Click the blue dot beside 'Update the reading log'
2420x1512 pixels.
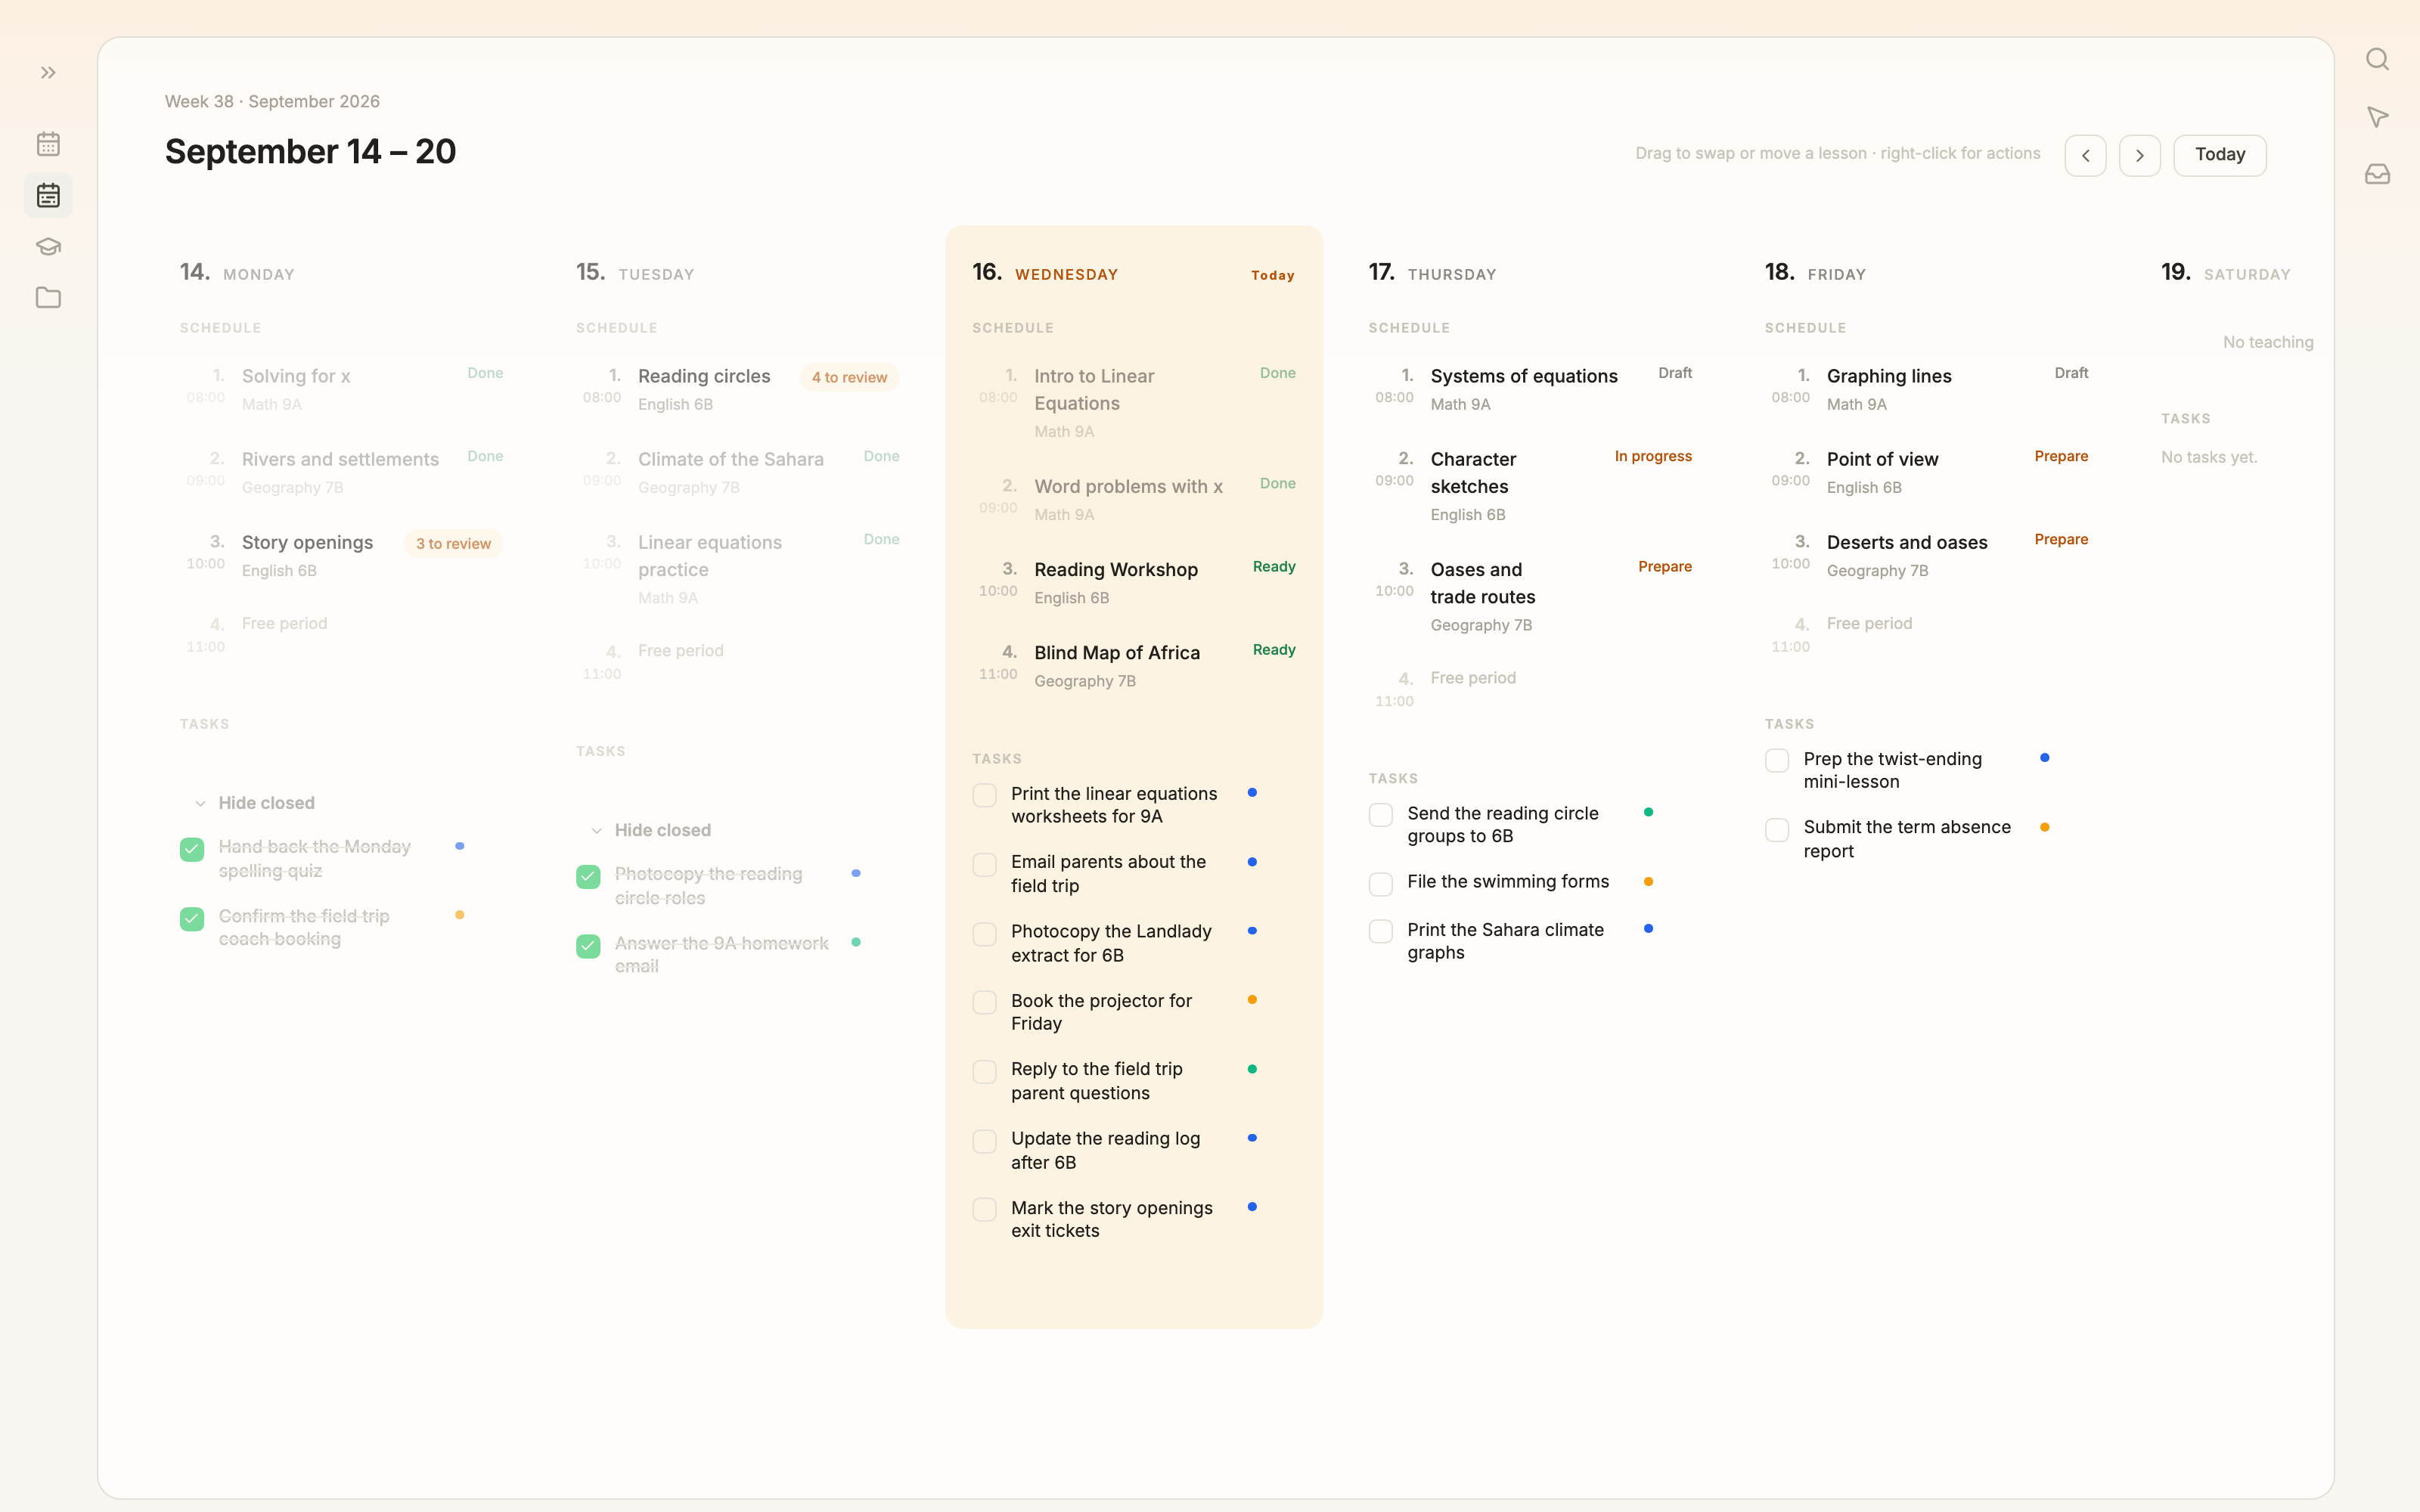coord(1251,1138)
